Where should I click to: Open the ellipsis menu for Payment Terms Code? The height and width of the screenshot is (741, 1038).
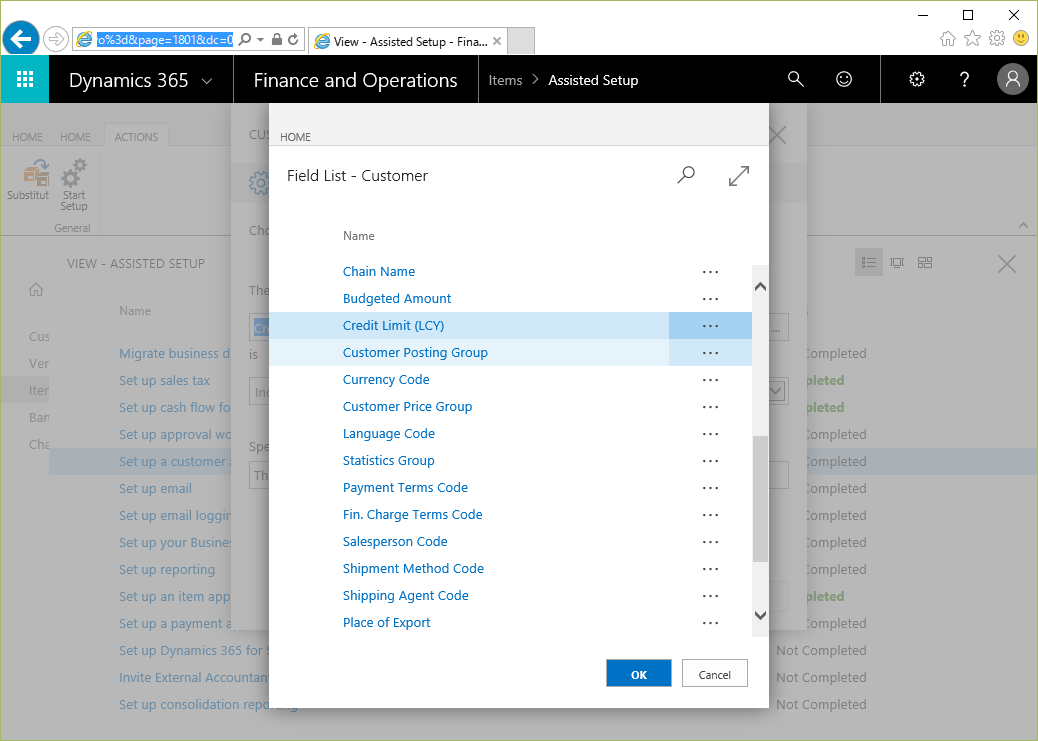(710, 488)
